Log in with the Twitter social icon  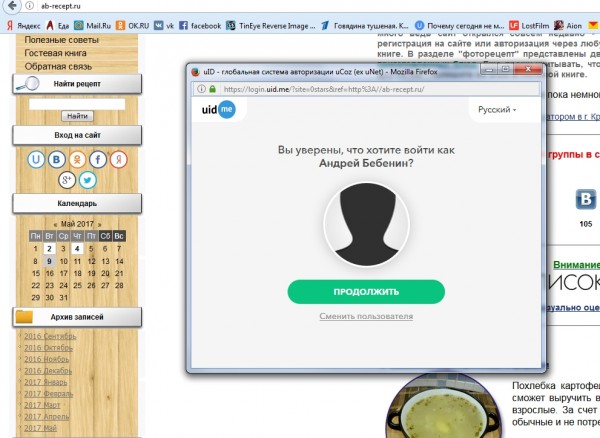(88, 180)
